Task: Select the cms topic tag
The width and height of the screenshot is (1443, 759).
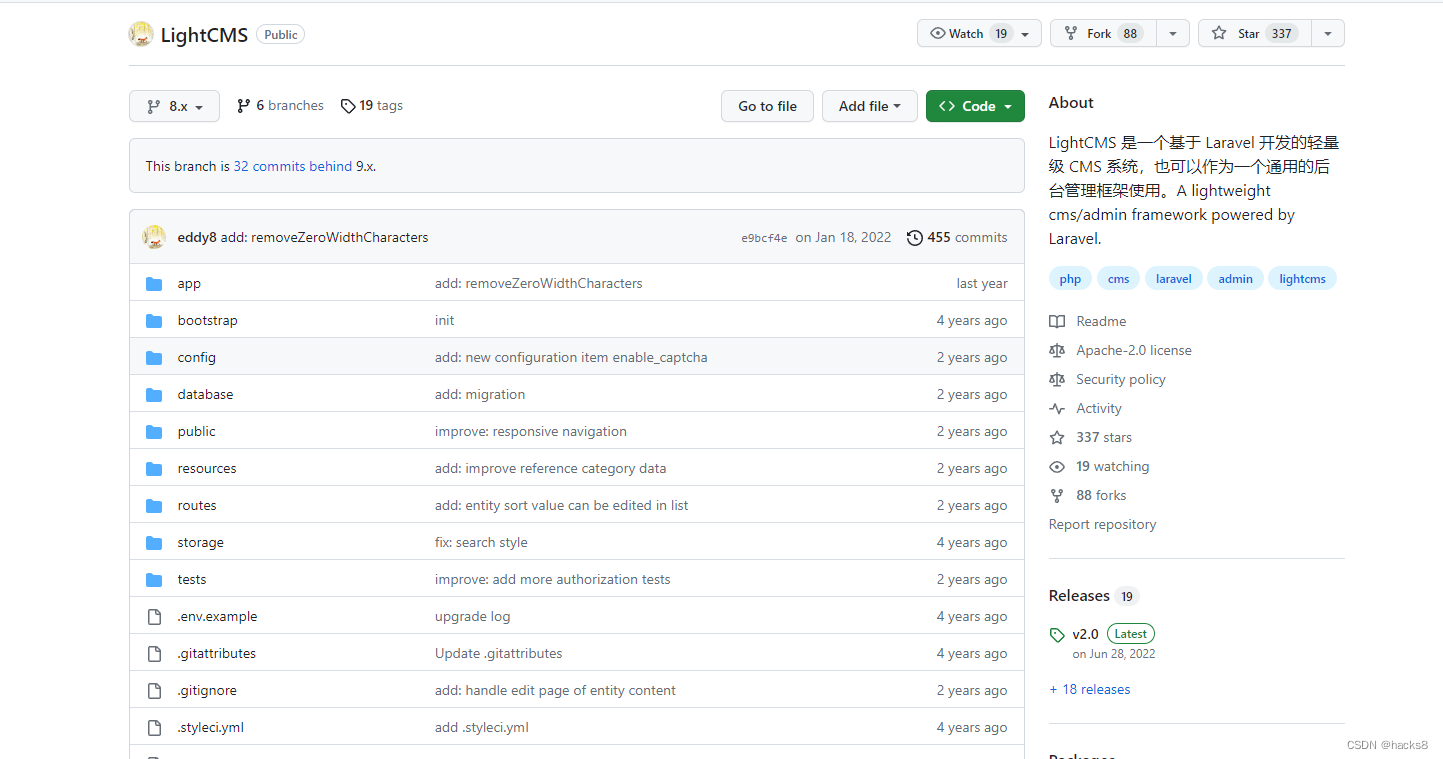Action: point(1119,279)
